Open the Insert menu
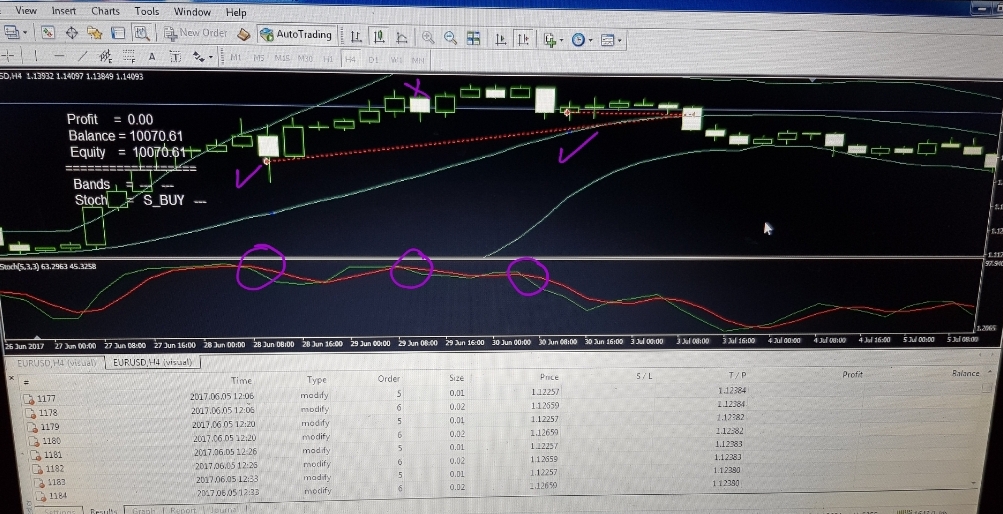 pyautogui.click(x=63, y=10)
